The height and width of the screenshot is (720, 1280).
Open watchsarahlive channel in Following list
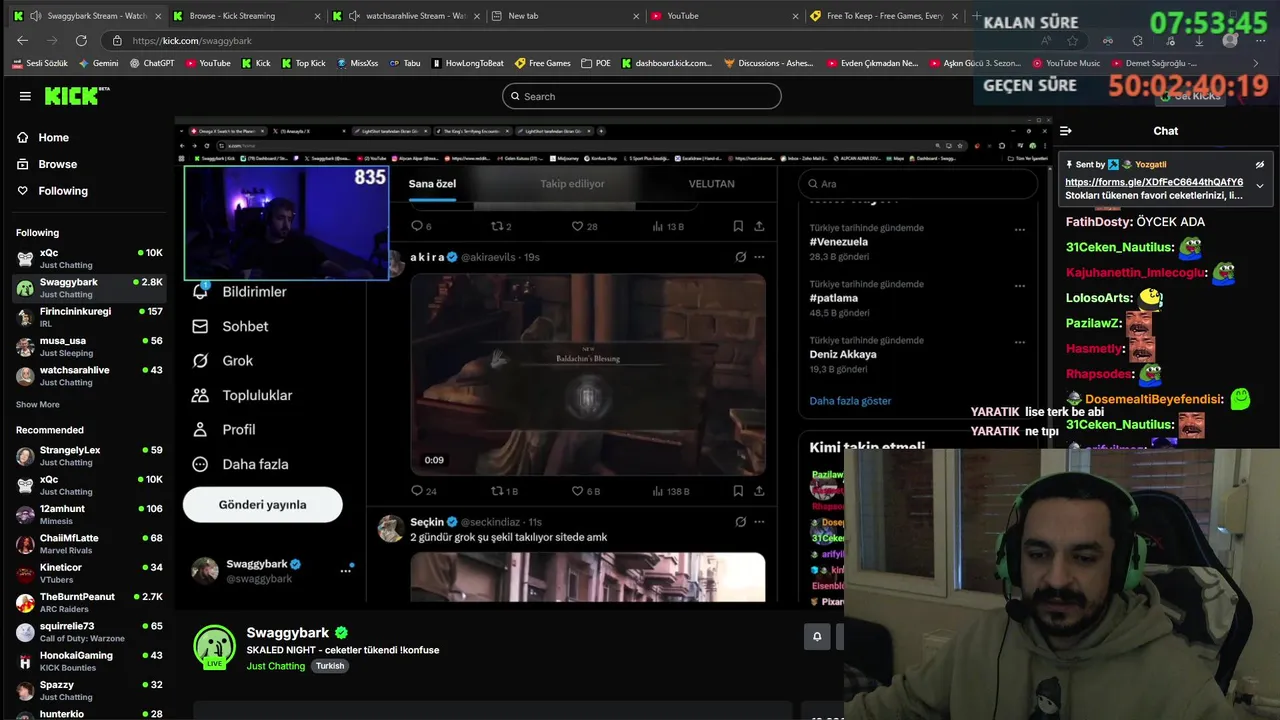point(88,376)
